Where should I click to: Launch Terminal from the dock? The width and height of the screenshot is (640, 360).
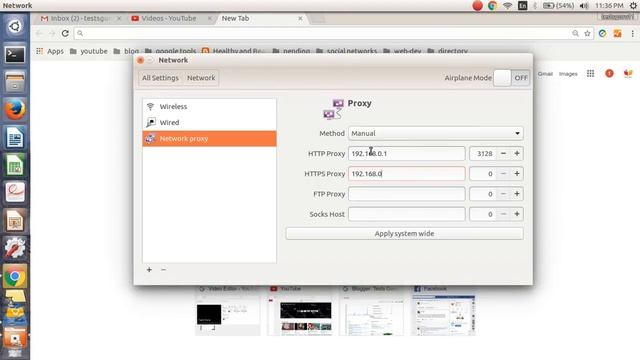click(x=15, y=55)
